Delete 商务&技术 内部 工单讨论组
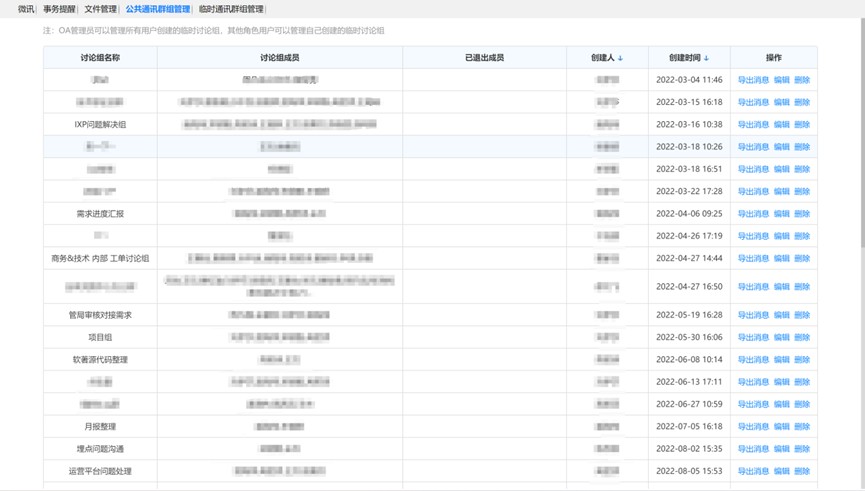Viewport: 865px width, 491px height. tap(802, 258)
